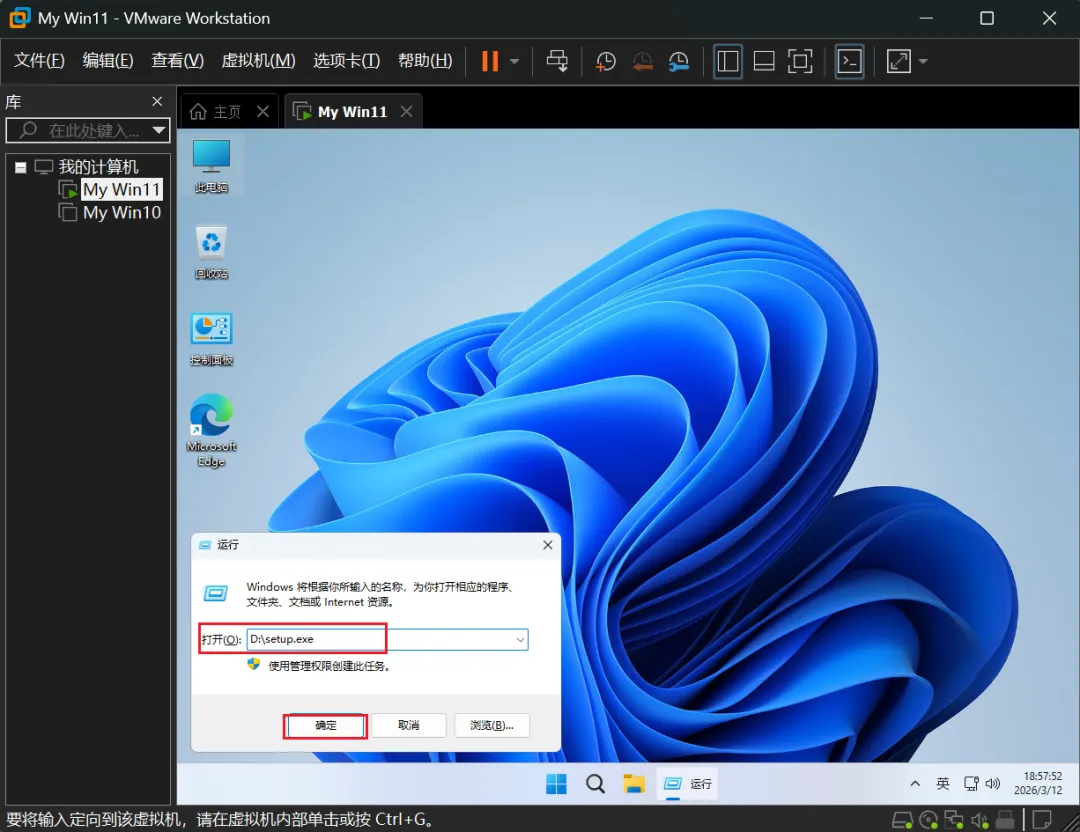Screen dimensions: 1080x832
Task: Click the 英 input method indicator
Action: [x=943, y=784]
